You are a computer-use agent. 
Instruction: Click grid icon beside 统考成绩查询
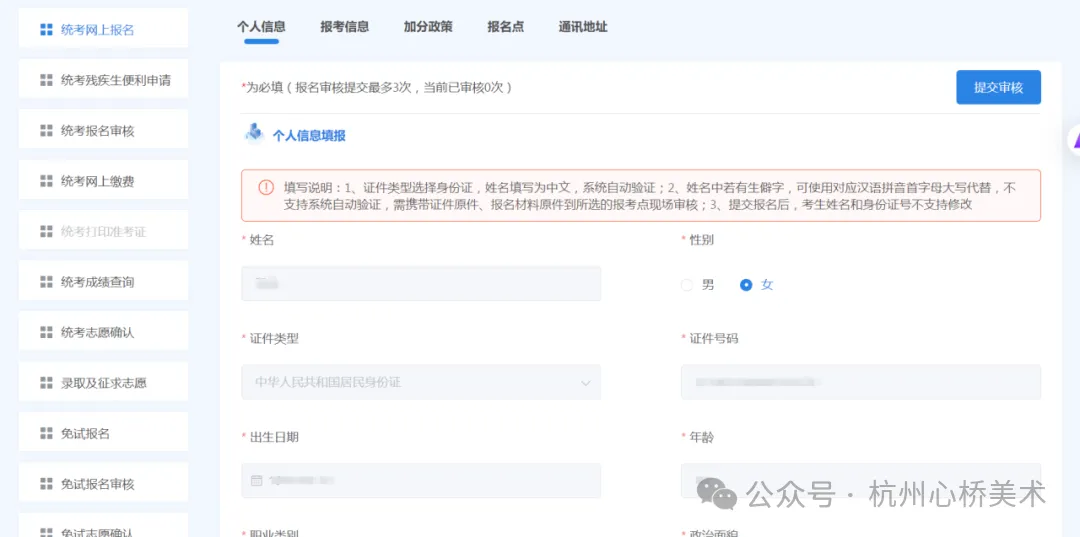coord(46,282)
